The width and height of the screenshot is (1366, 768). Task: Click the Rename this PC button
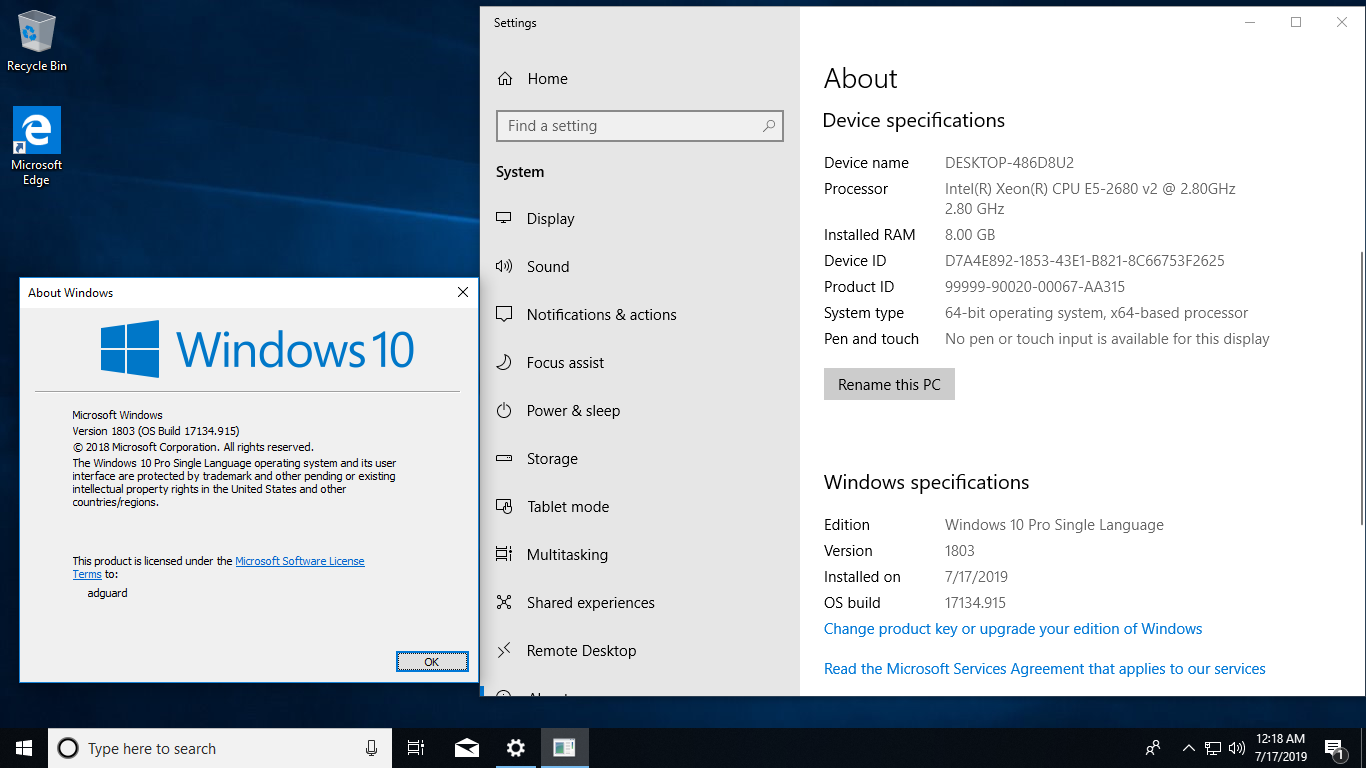coord(889,384)
